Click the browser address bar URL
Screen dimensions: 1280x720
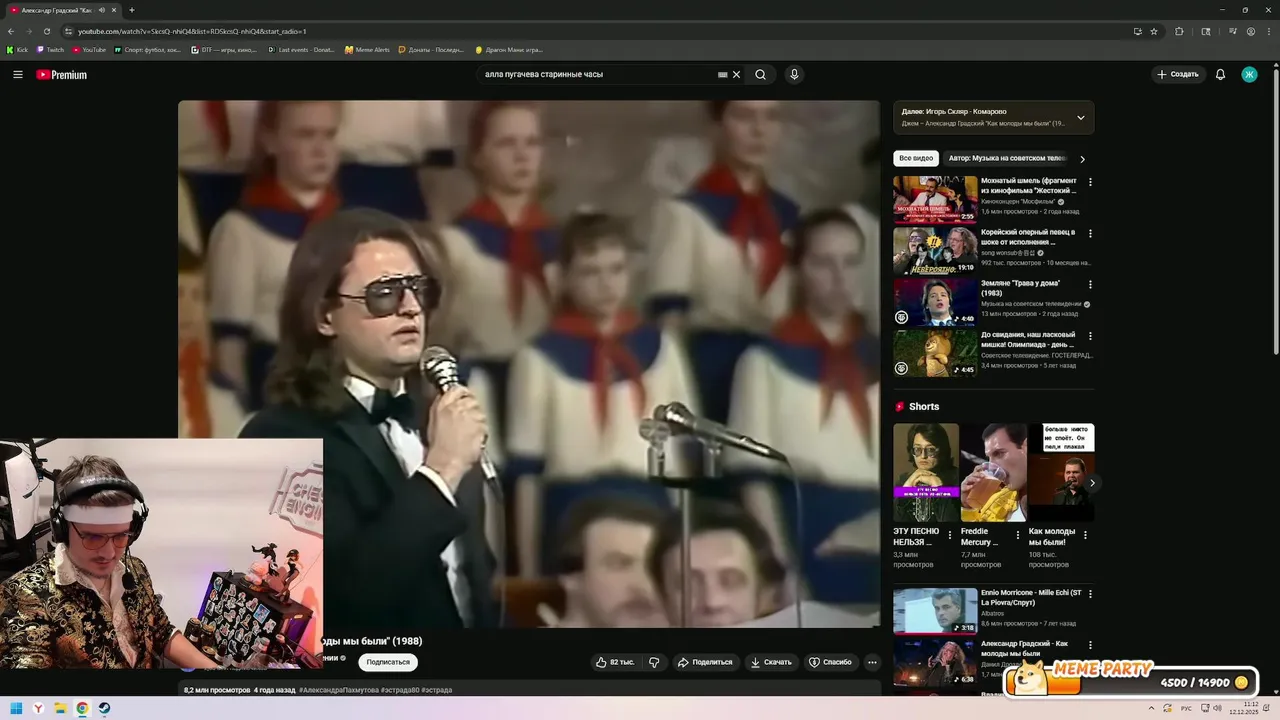pos(192,31)
